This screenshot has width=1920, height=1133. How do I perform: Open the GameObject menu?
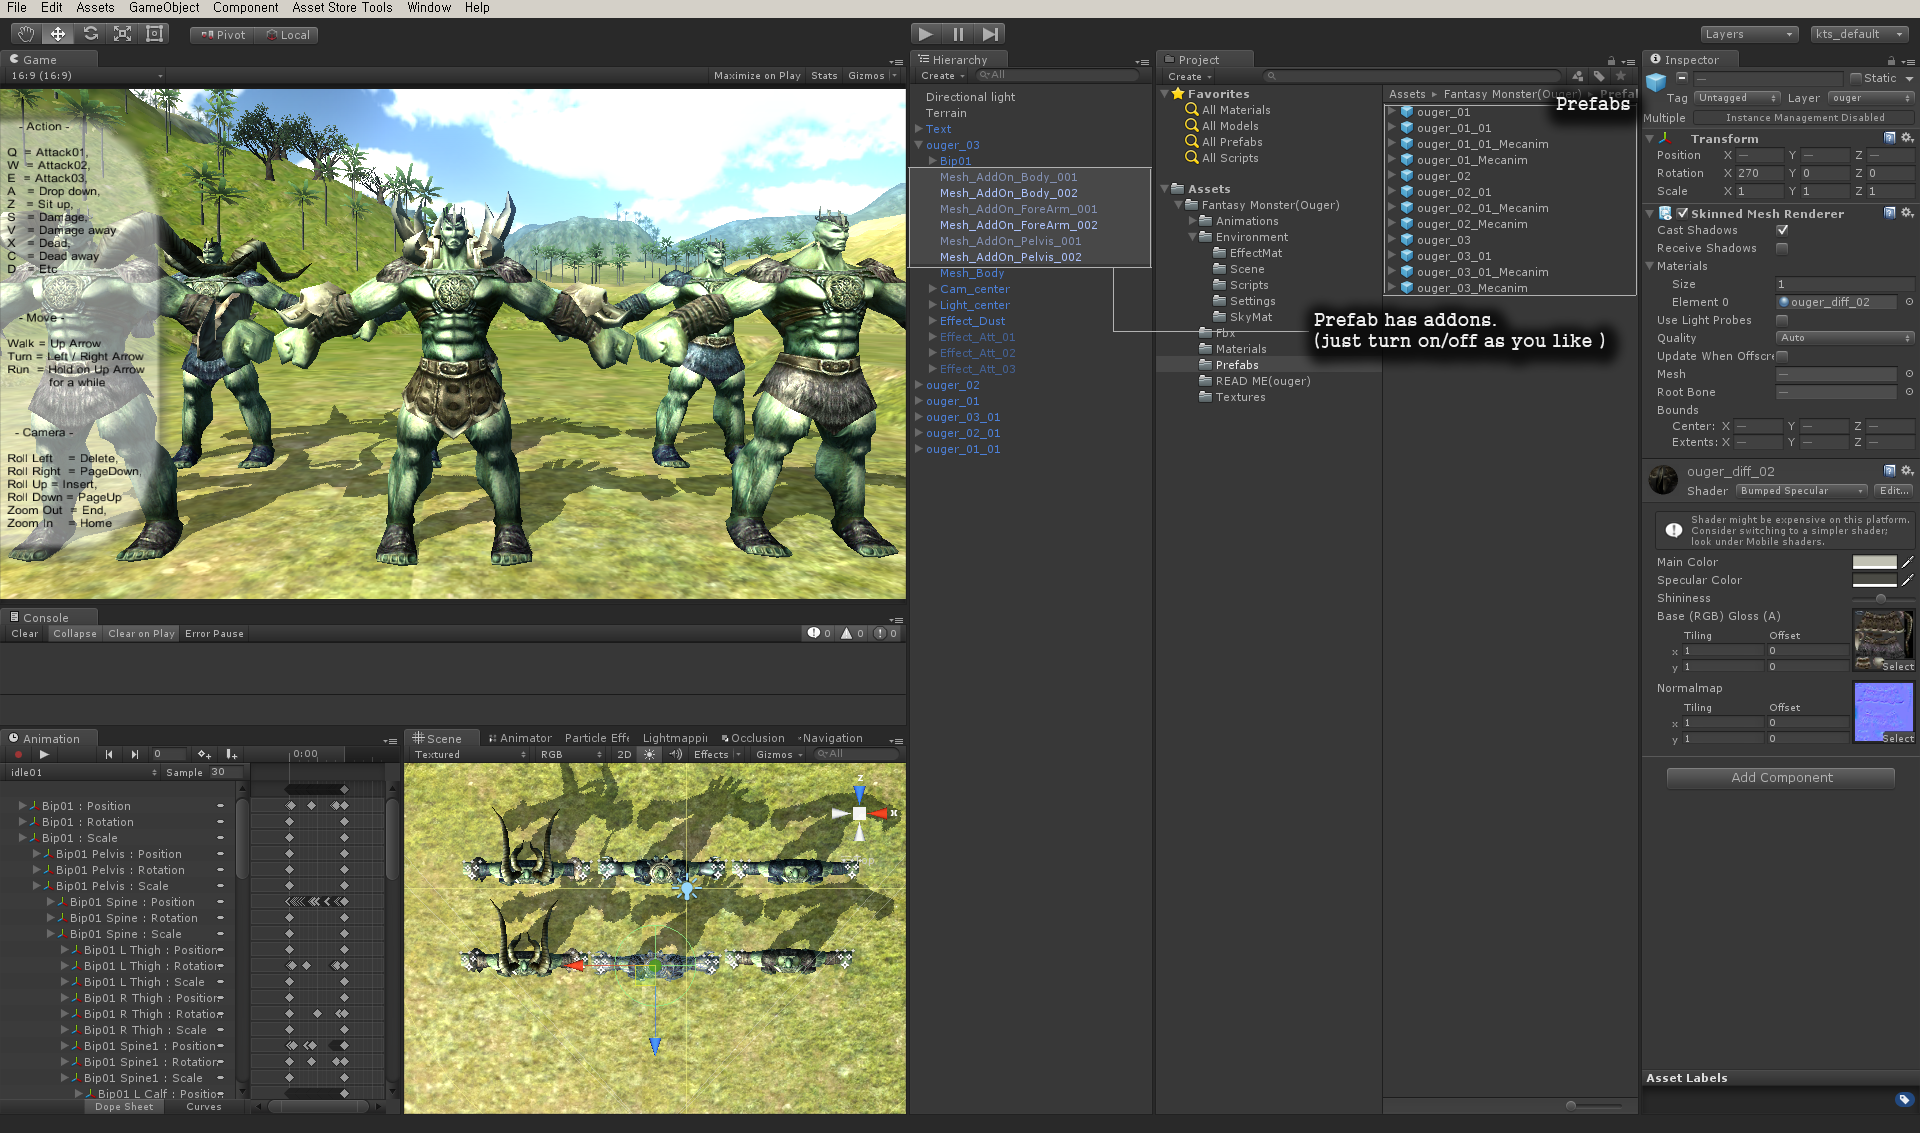coord(164,8)
